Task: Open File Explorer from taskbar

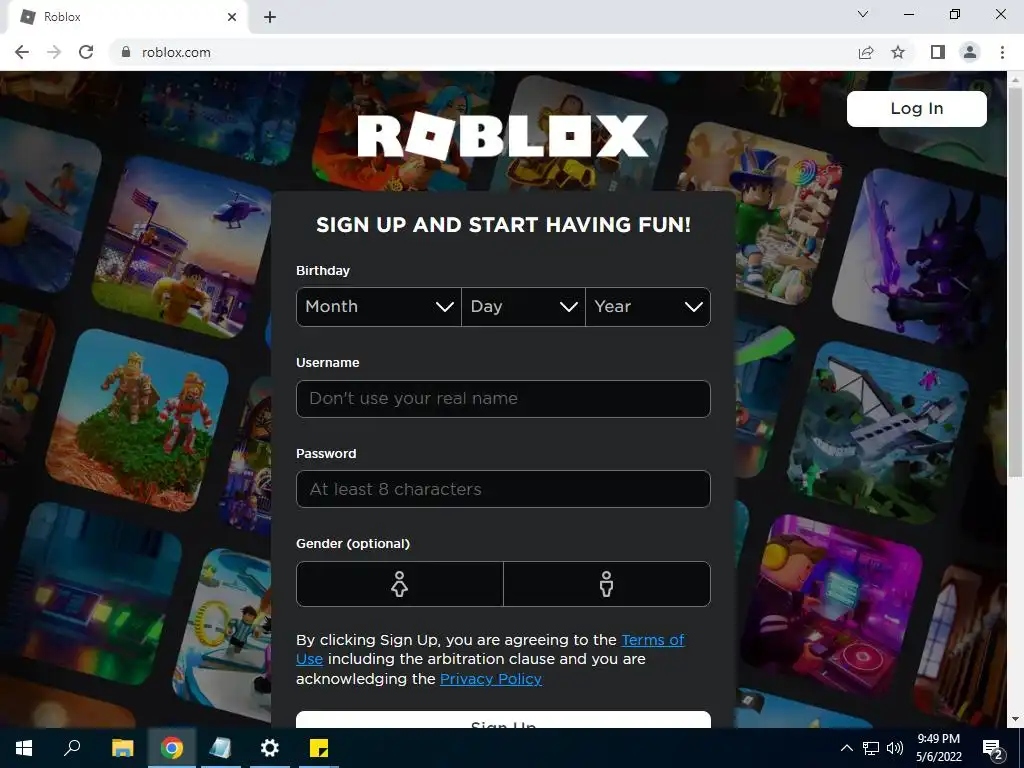Action: (122, 748)
